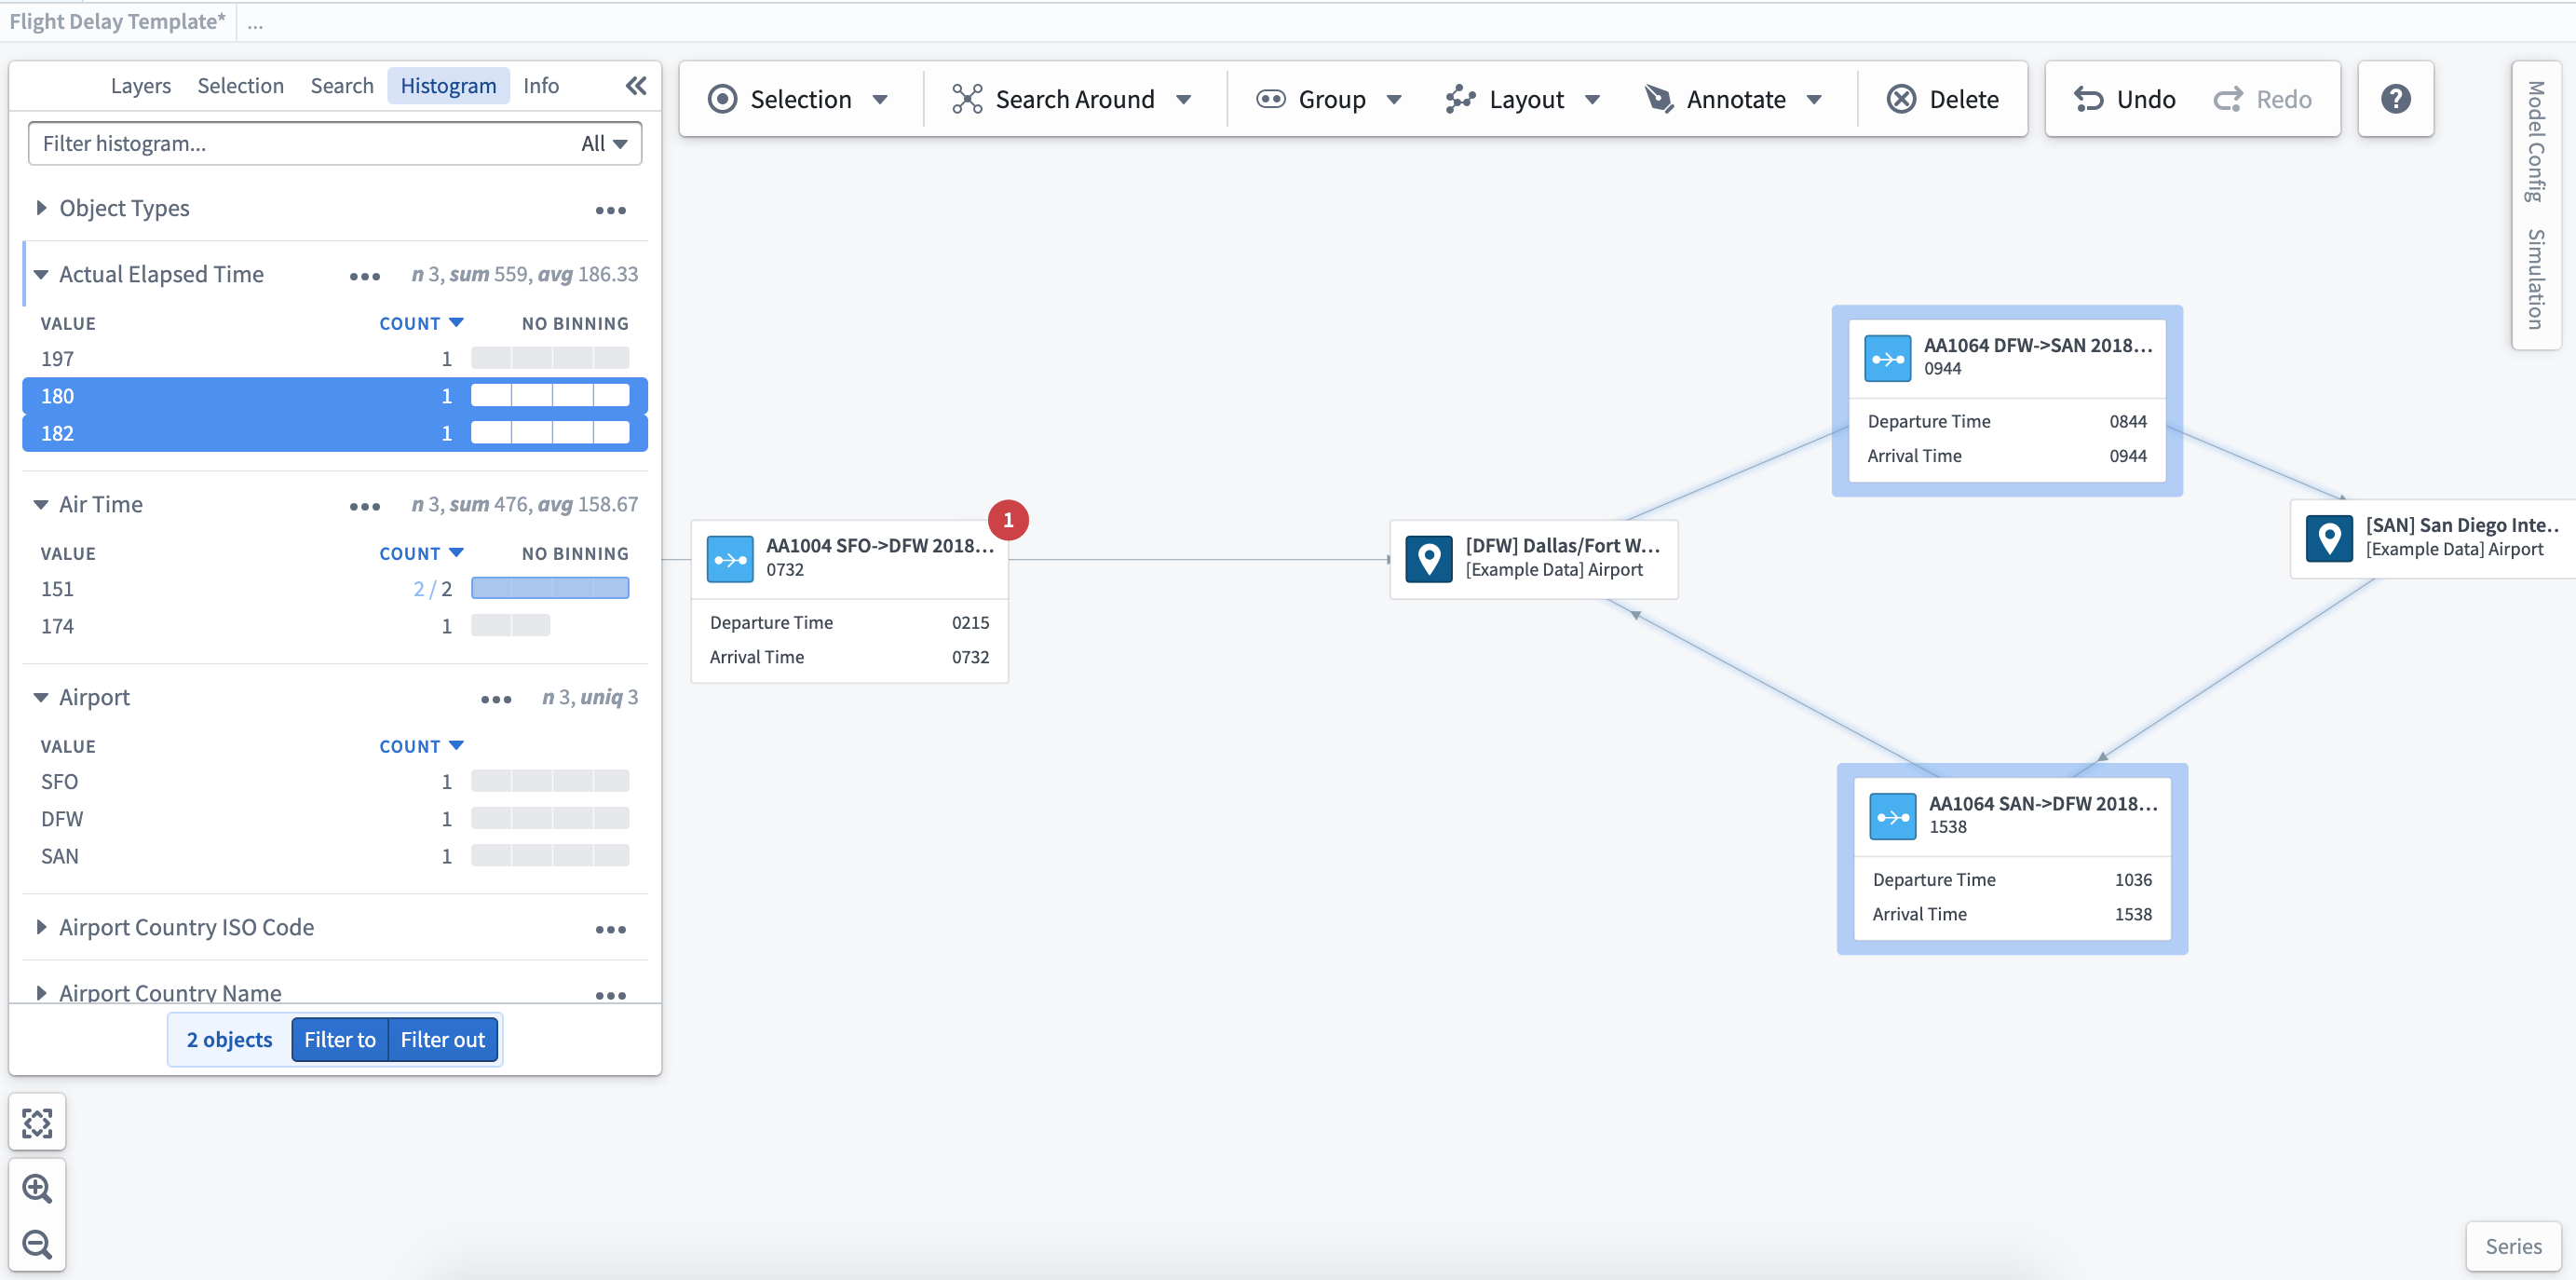Image resolution: width=2576 pixels, height=1280 pixels.
Task: Collapse the Airport section
Action: click(x=41, y=697)
